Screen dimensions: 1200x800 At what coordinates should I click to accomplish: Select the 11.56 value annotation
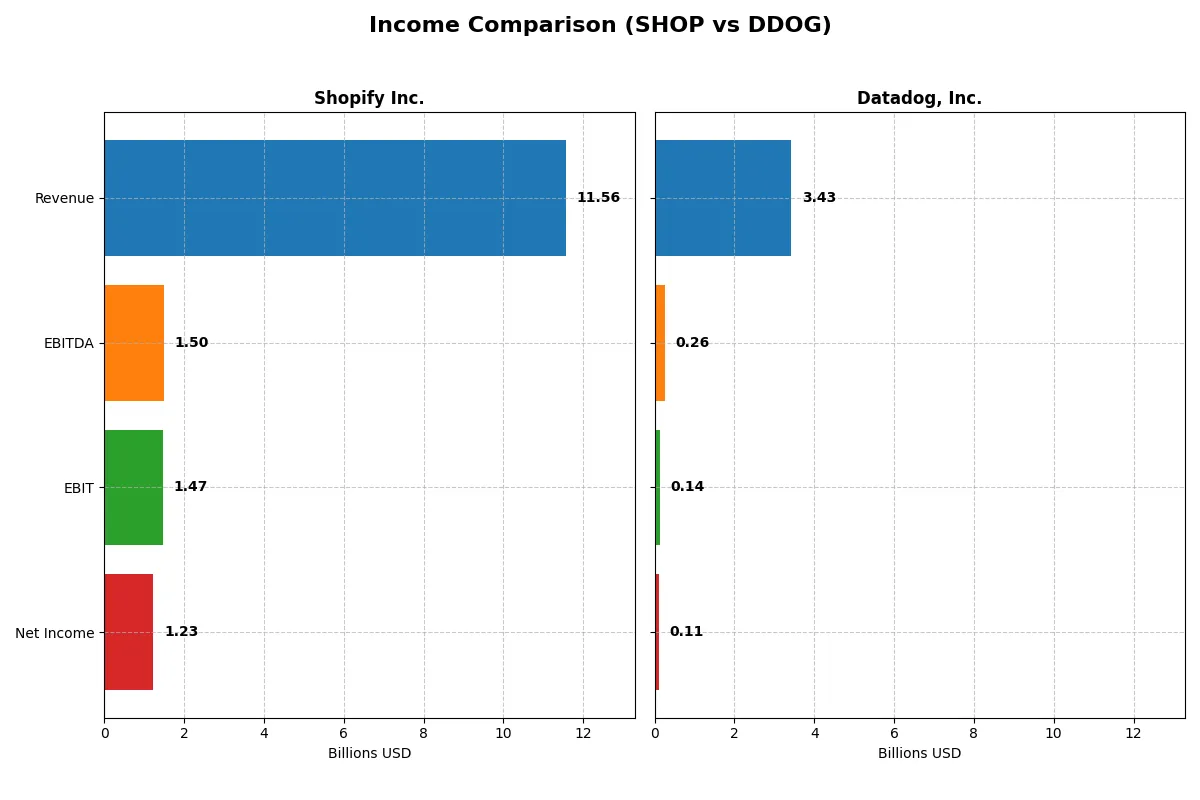(x=597, y=197)
